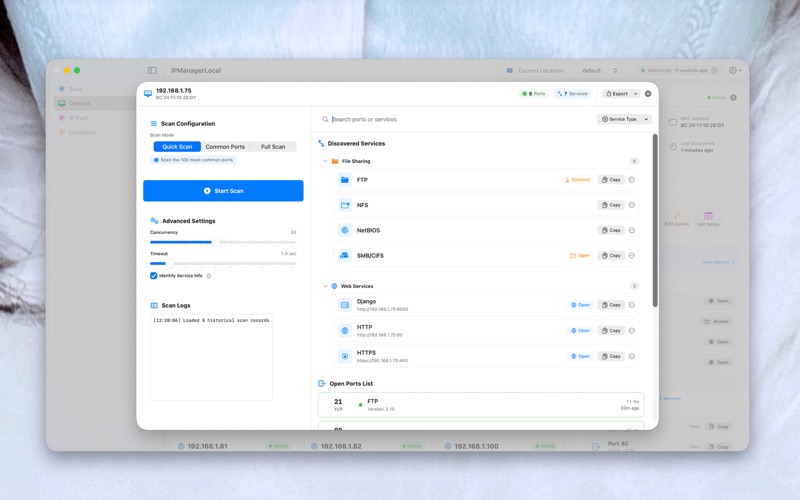Start the port scan
Image resolution: width=800 pixels, height=500 pixels.
click(x=223, y=191)
